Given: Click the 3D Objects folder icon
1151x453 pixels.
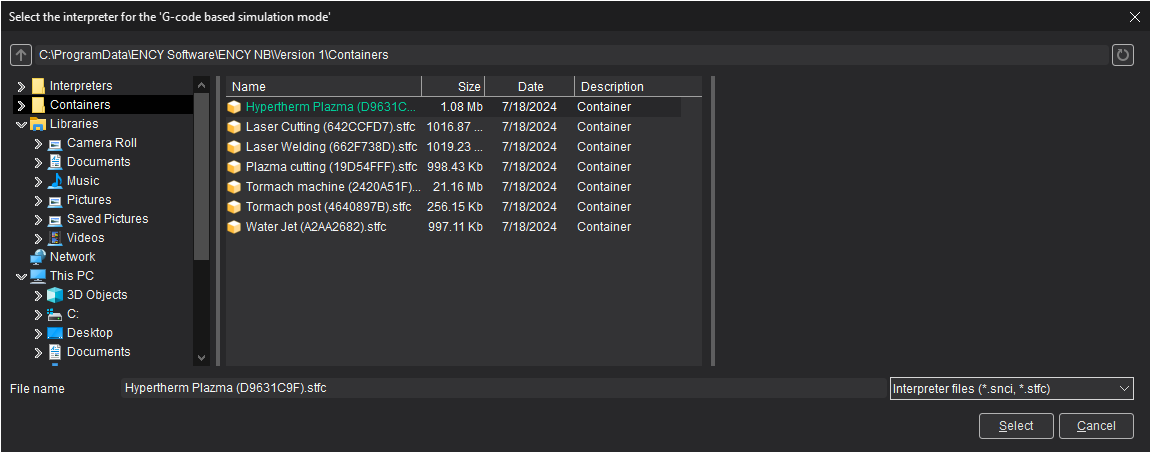Looking at the screenshot, I should (55, 295).
